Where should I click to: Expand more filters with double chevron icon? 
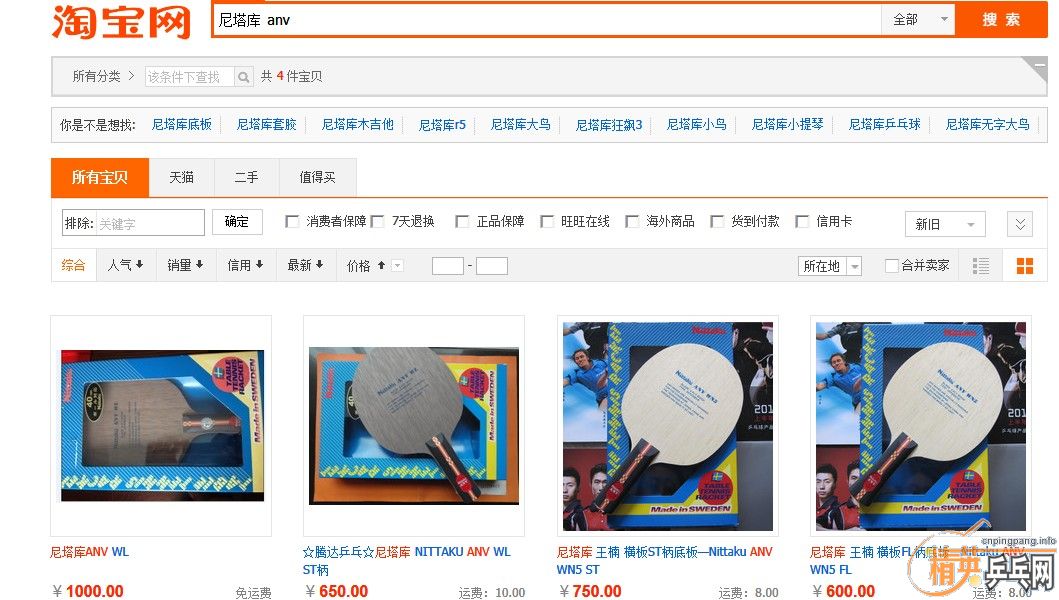1020,224
